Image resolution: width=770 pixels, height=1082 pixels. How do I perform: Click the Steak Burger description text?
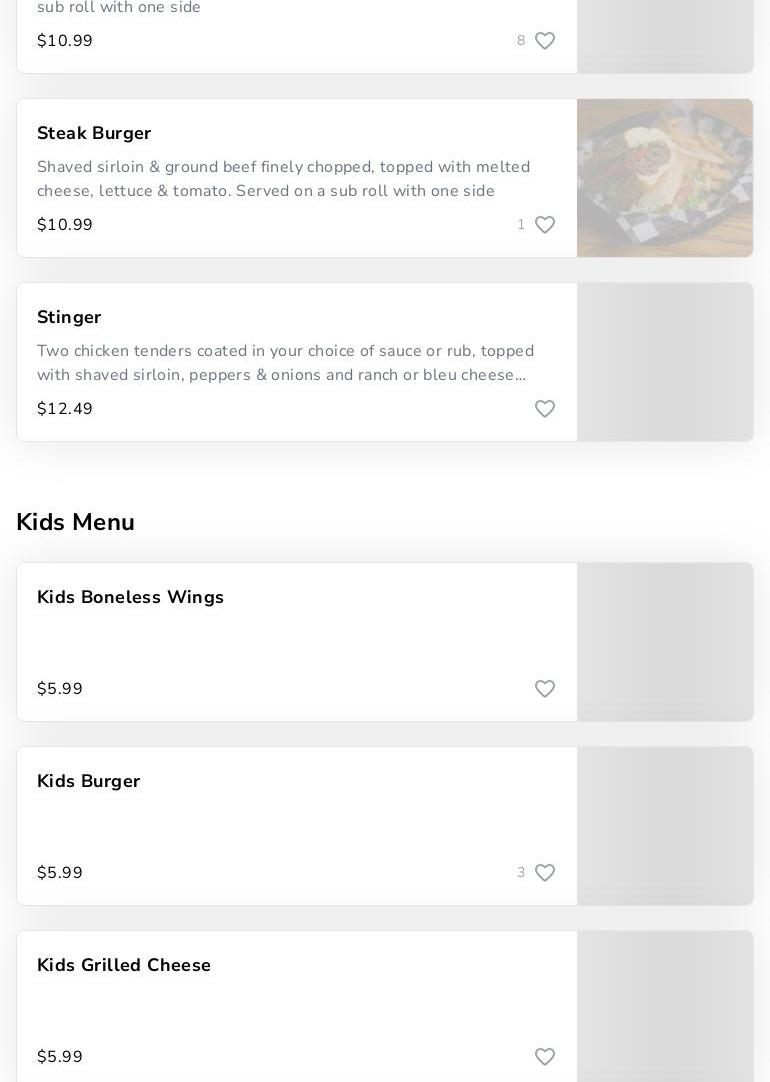click(284, 179)
